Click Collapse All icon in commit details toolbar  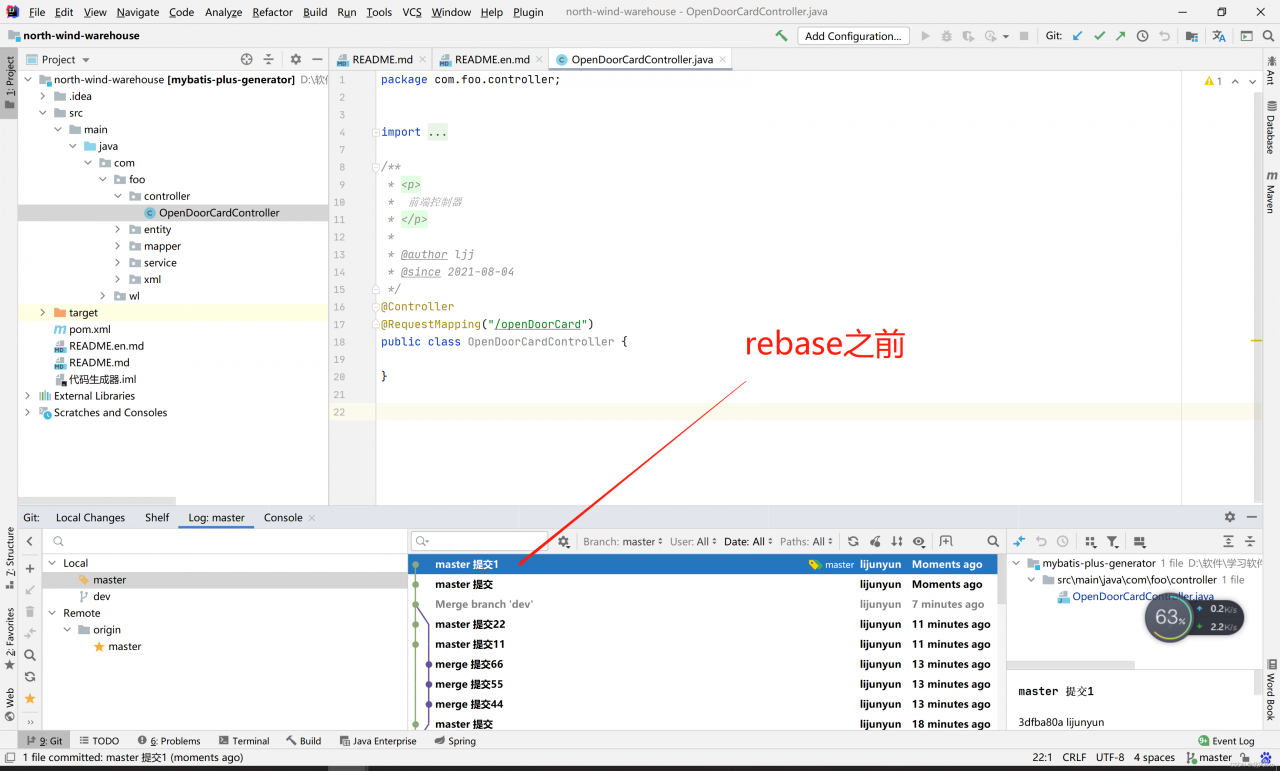[x=1250, y=541]
